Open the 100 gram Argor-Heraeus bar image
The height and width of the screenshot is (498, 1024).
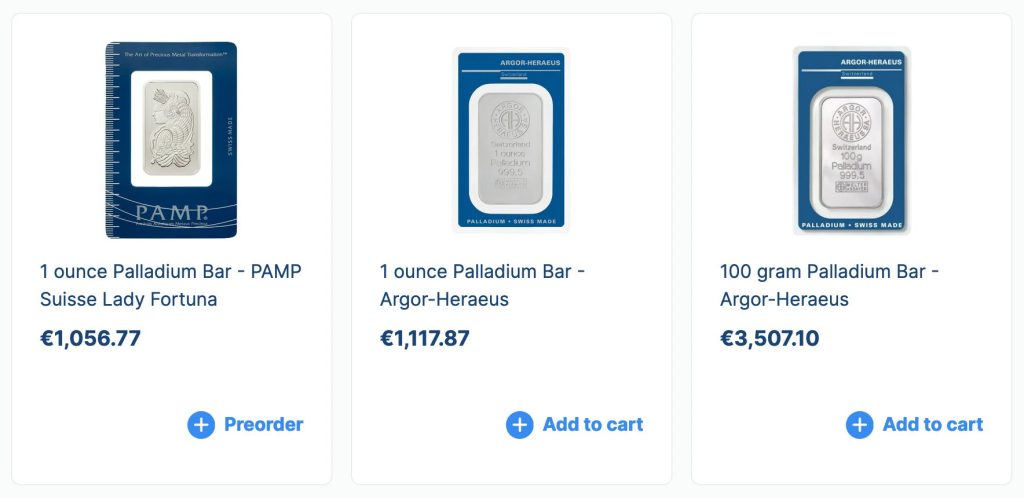coord(851,140)
